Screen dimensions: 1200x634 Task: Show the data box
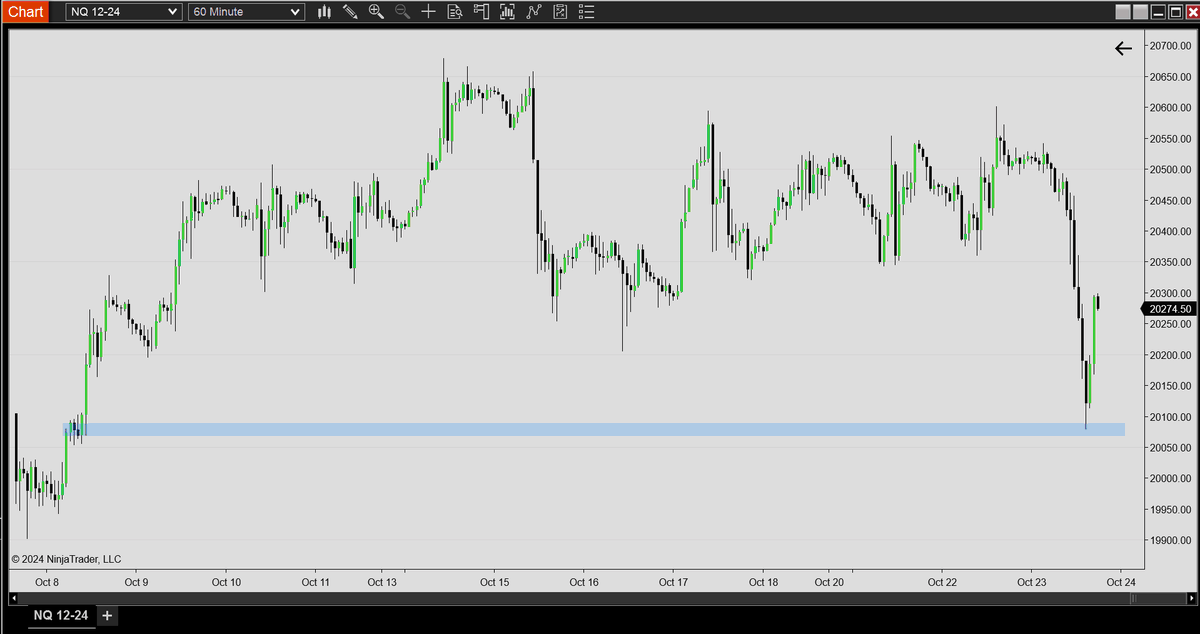pyautogui.click(x=454, y=12)
